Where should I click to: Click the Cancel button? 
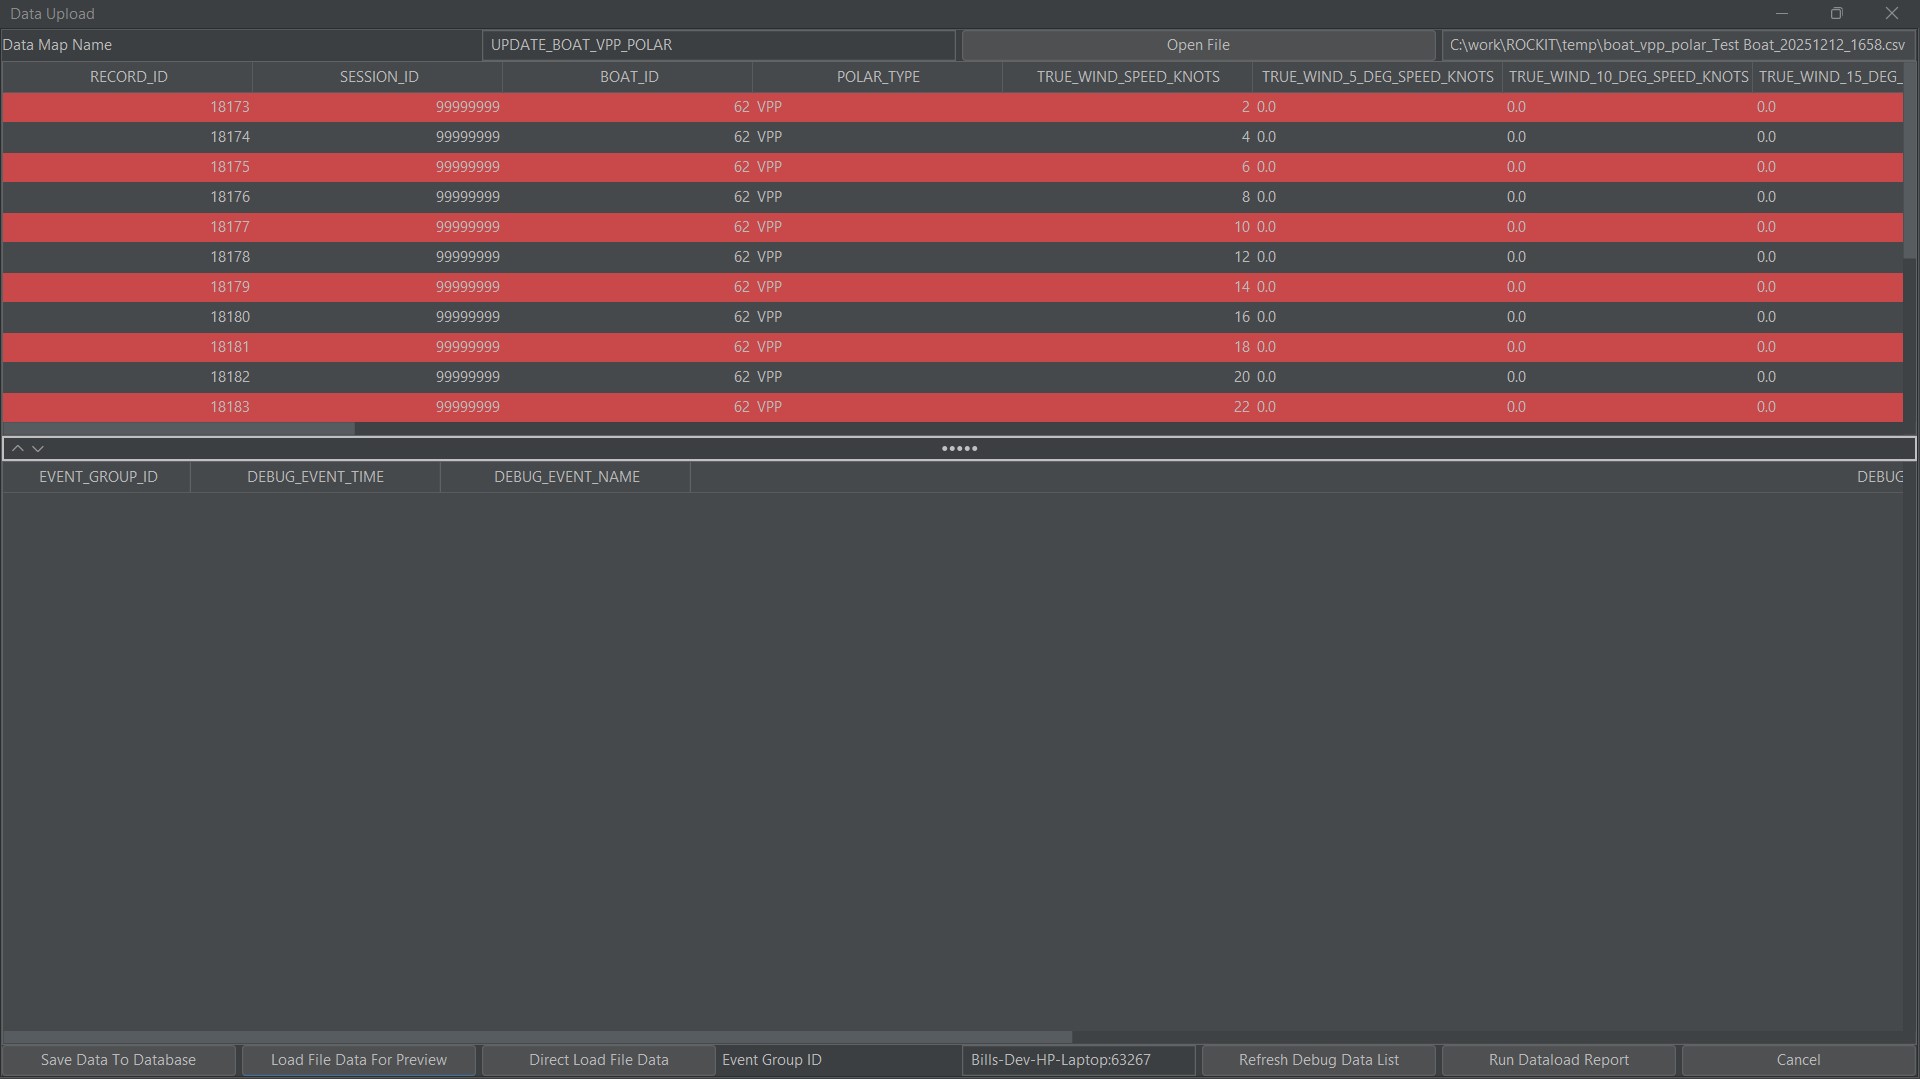[1798, 1060]
